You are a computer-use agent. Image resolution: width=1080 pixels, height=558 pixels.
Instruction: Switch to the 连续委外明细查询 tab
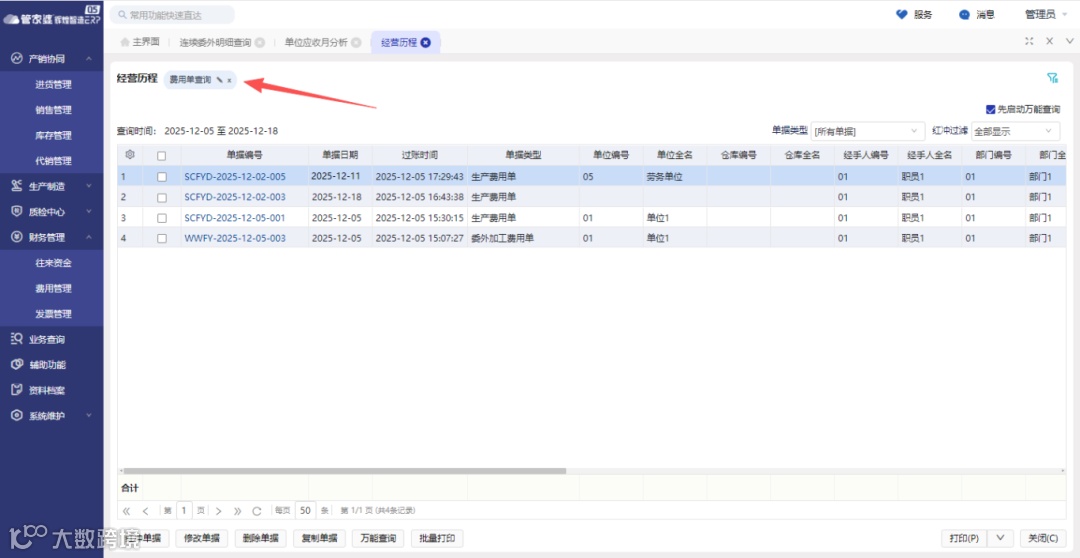(216, 42)
